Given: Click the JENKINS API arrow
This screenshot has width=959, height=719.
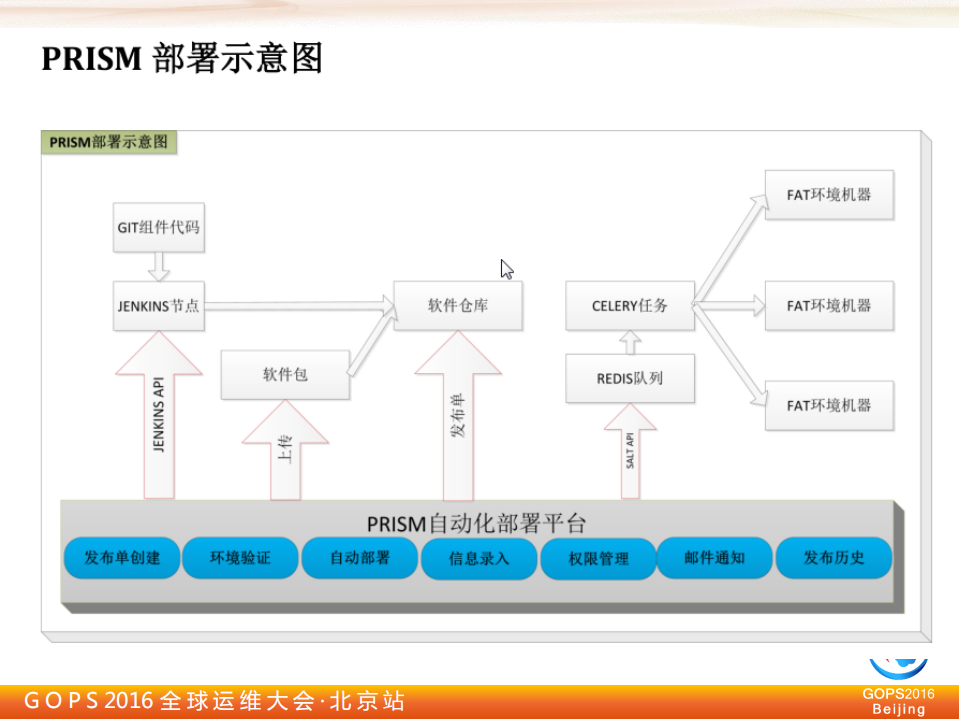Looking at the screenshot, I should (x=156, y=430).
